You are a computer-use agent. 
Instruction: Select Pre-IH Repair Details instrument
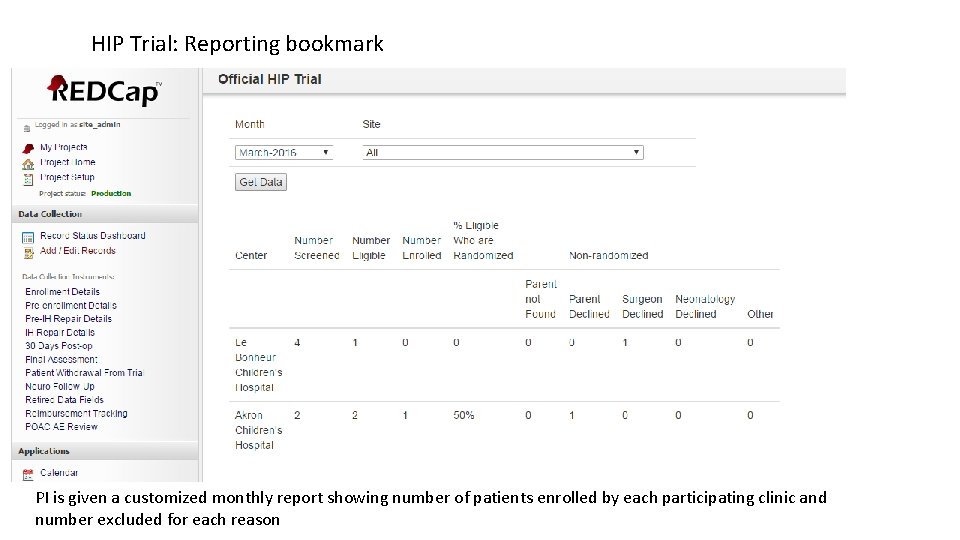pos(69,319)
